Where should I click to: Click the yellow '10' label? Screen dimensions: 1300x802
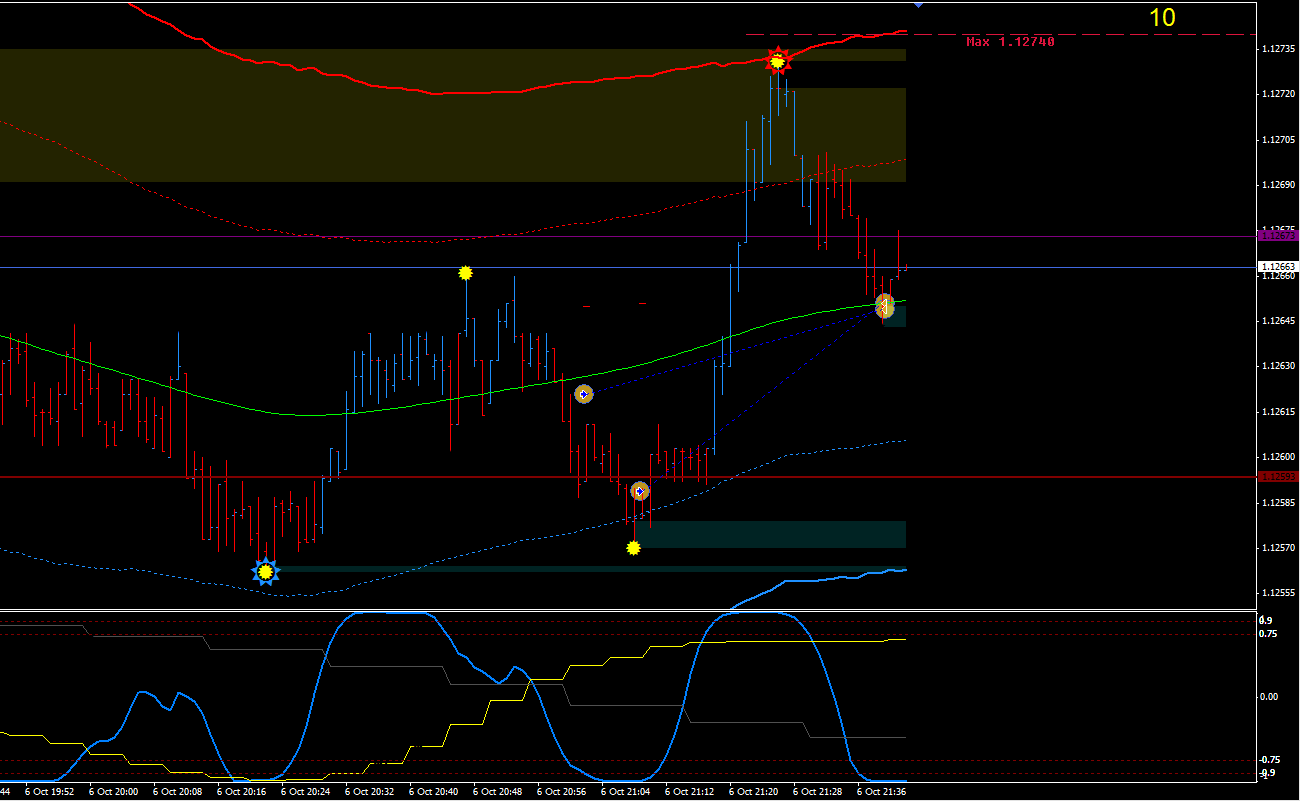(x=1162, y=18)
